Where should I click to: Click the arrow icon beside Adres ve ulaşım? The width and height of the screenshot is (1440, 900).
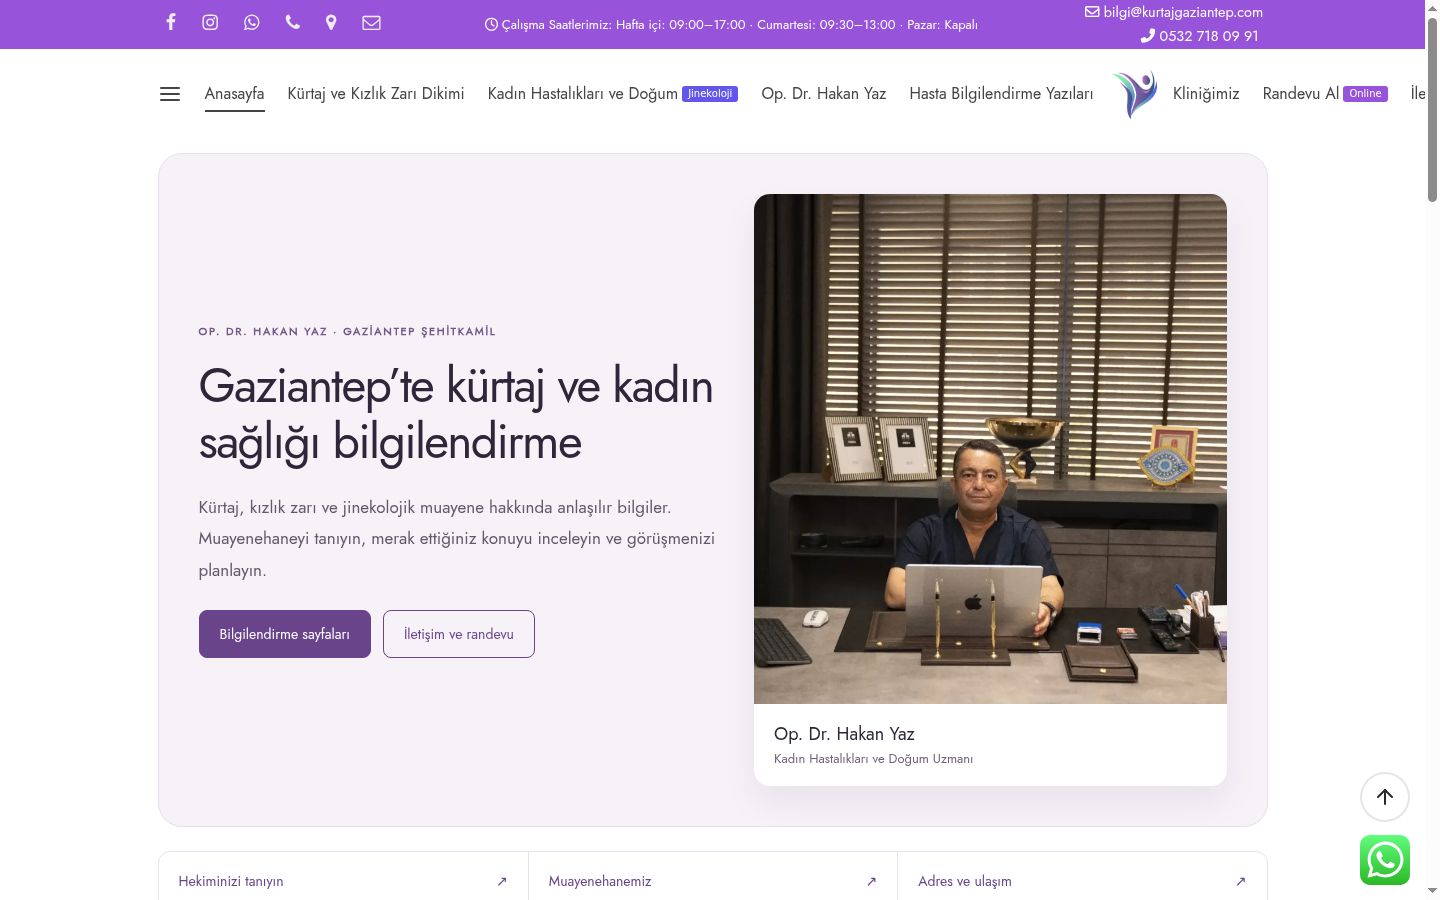pyautogui.click(x=1241, y=881)
